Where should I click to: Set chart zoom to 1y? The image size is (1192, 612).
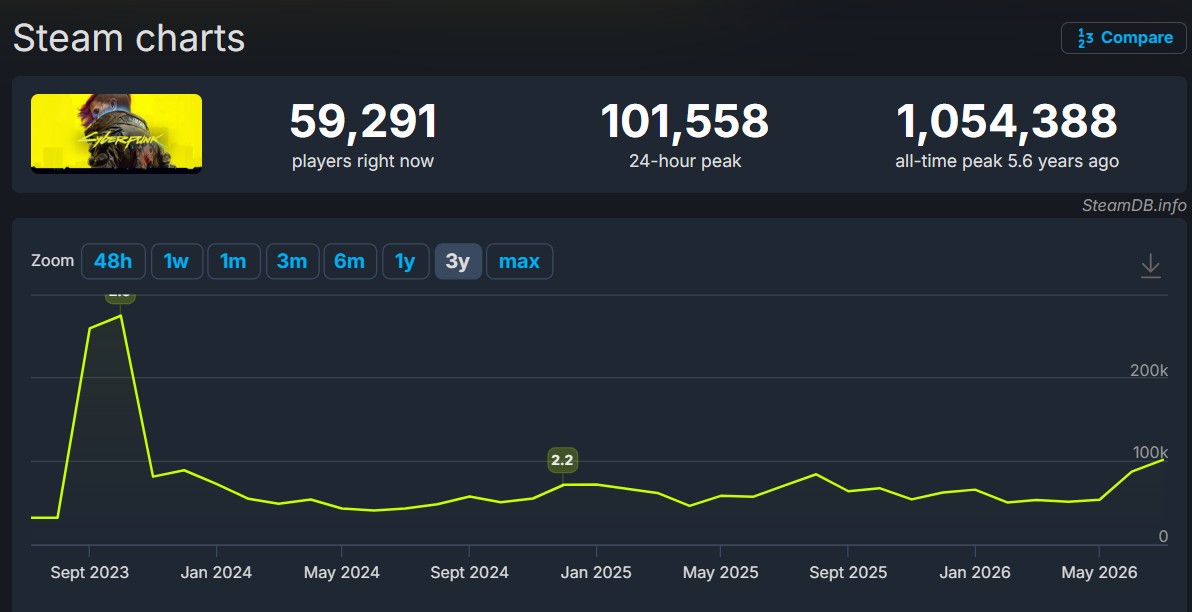pyautogui.click(x=405, y=262)
